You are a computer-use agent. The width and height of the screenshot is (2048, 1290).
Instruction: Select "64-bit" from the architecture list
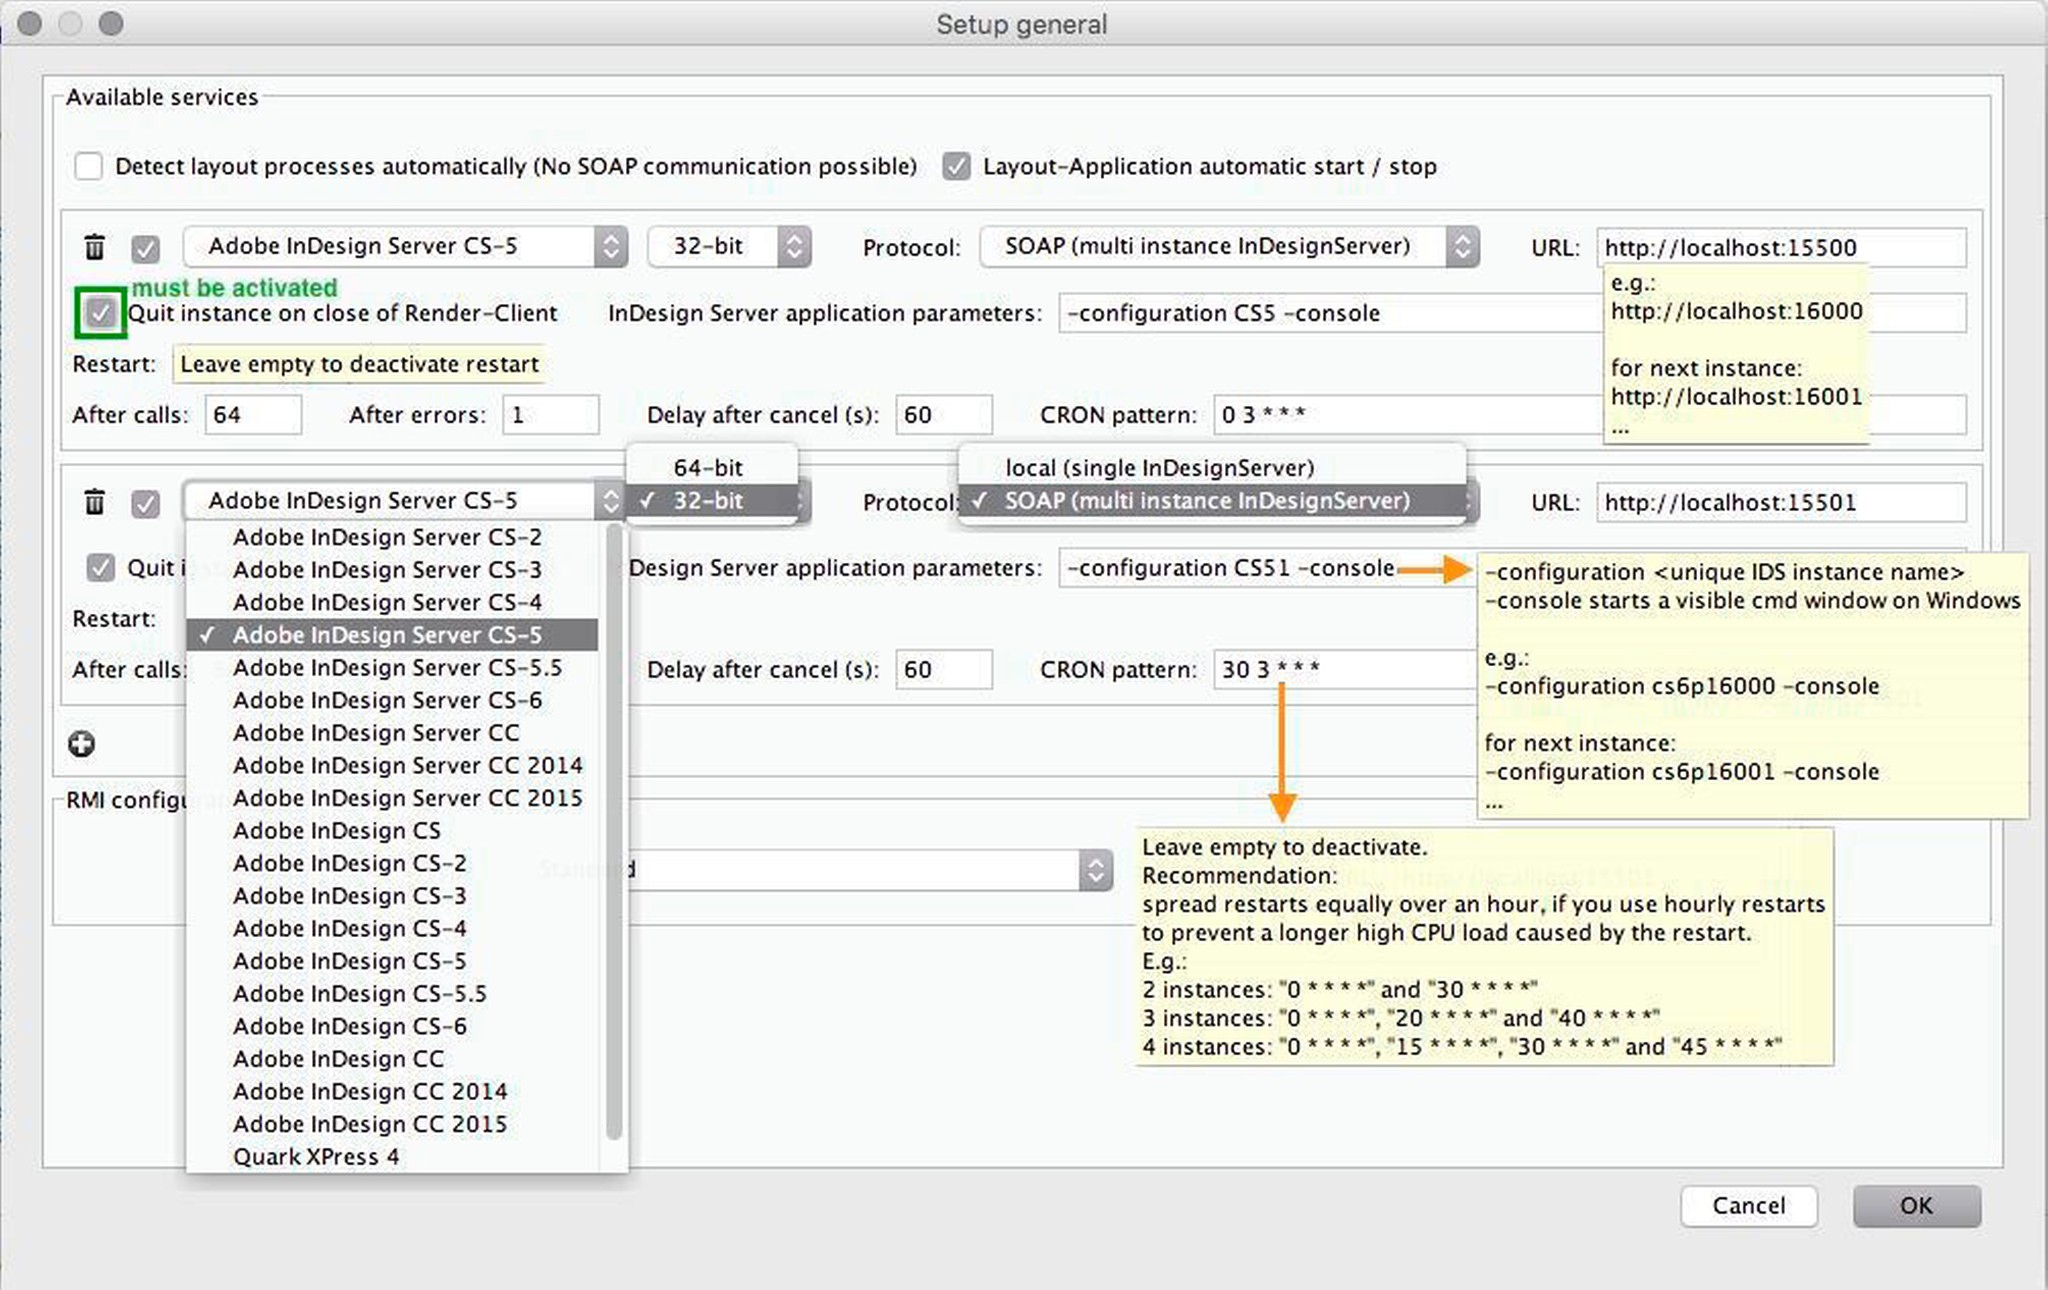point(711,466)
